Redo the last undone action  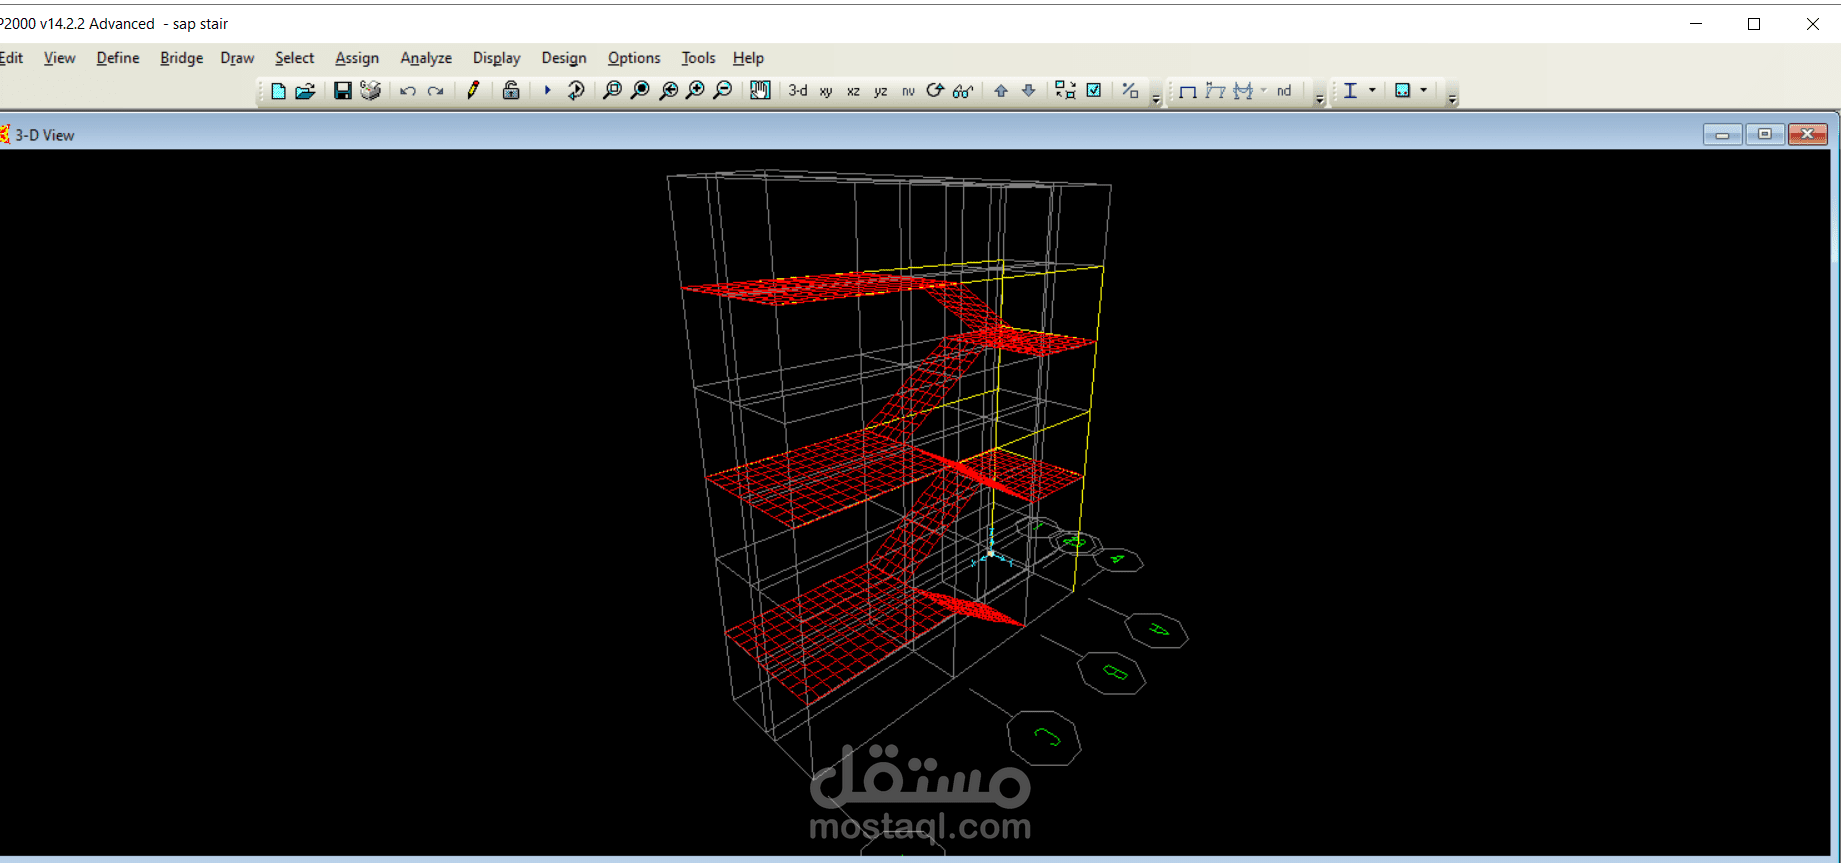tap(435, 91)
